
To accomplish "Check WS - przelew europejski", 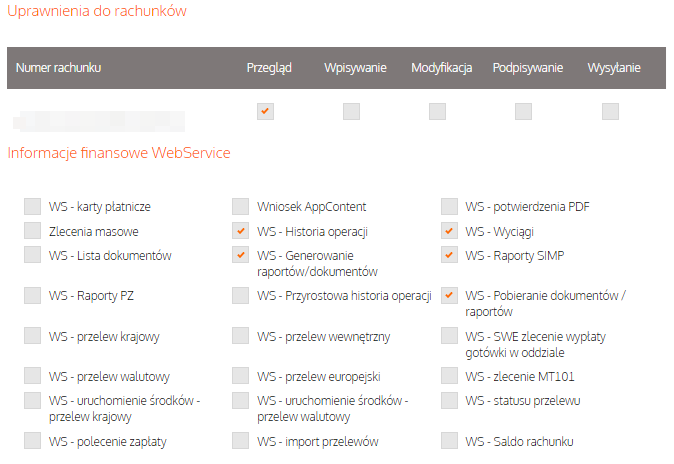I will click(x=240, y=375).
